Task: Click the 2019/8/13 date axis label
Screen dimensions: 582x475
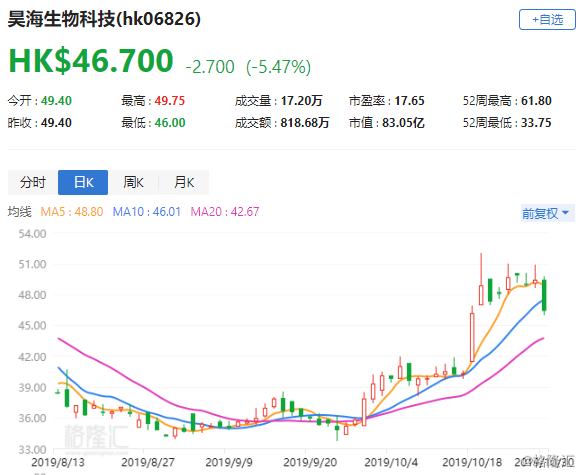Action: pos(58,462)
